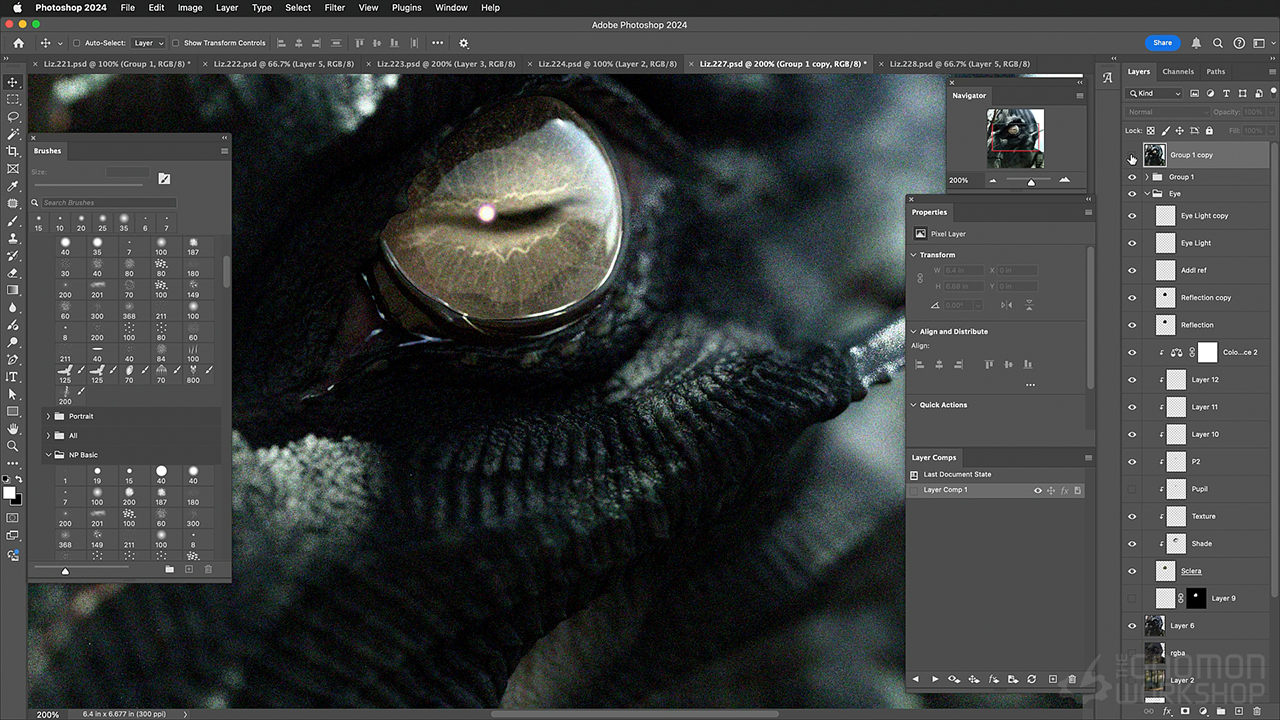Enable the Auto-Select checkbox
The width and height of the screenshot is (1280, 720).
click(76, 43)
